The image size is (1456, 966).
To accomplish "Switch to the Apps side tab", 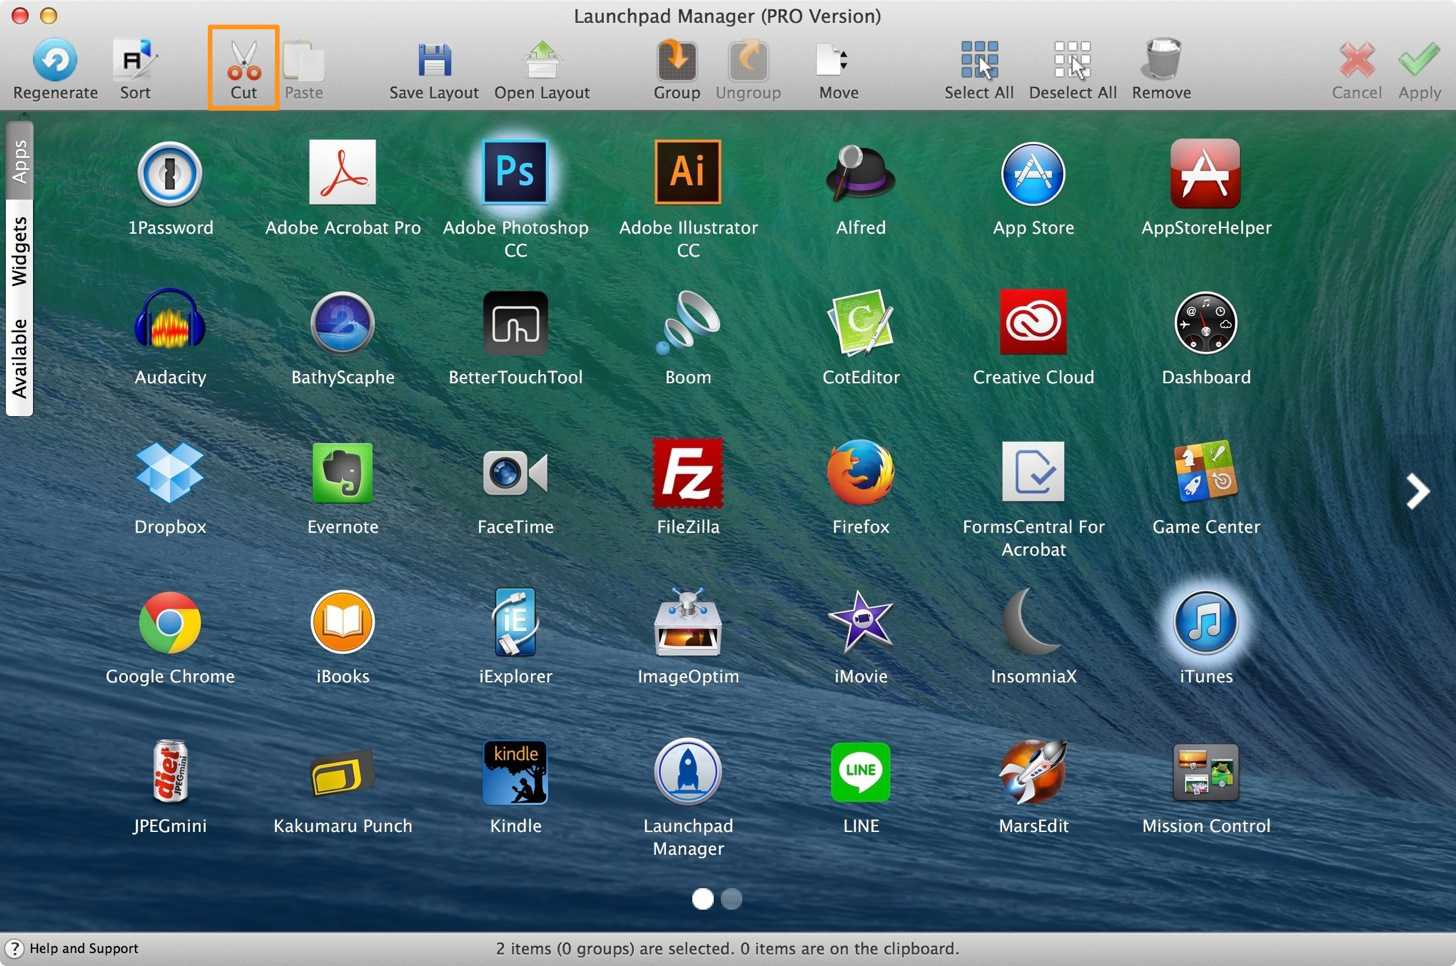I will (19, 160).
